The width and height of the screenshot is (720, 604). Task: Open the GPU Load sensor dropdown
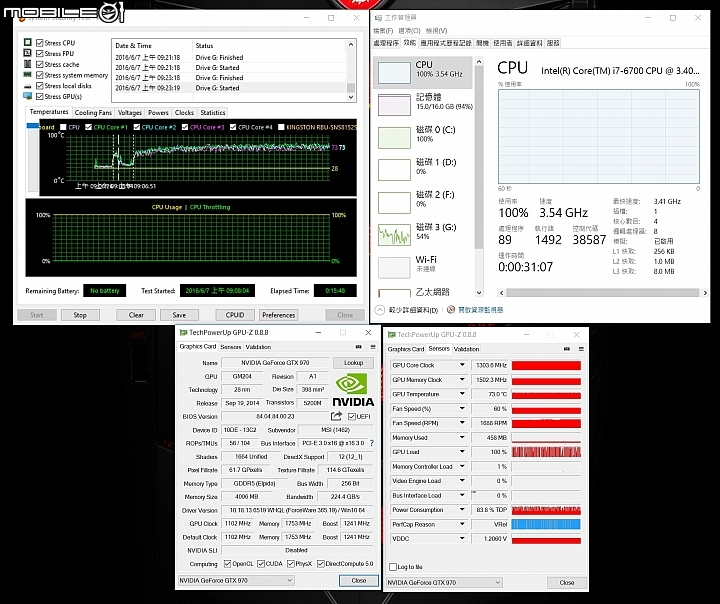[x=462, y=452]
